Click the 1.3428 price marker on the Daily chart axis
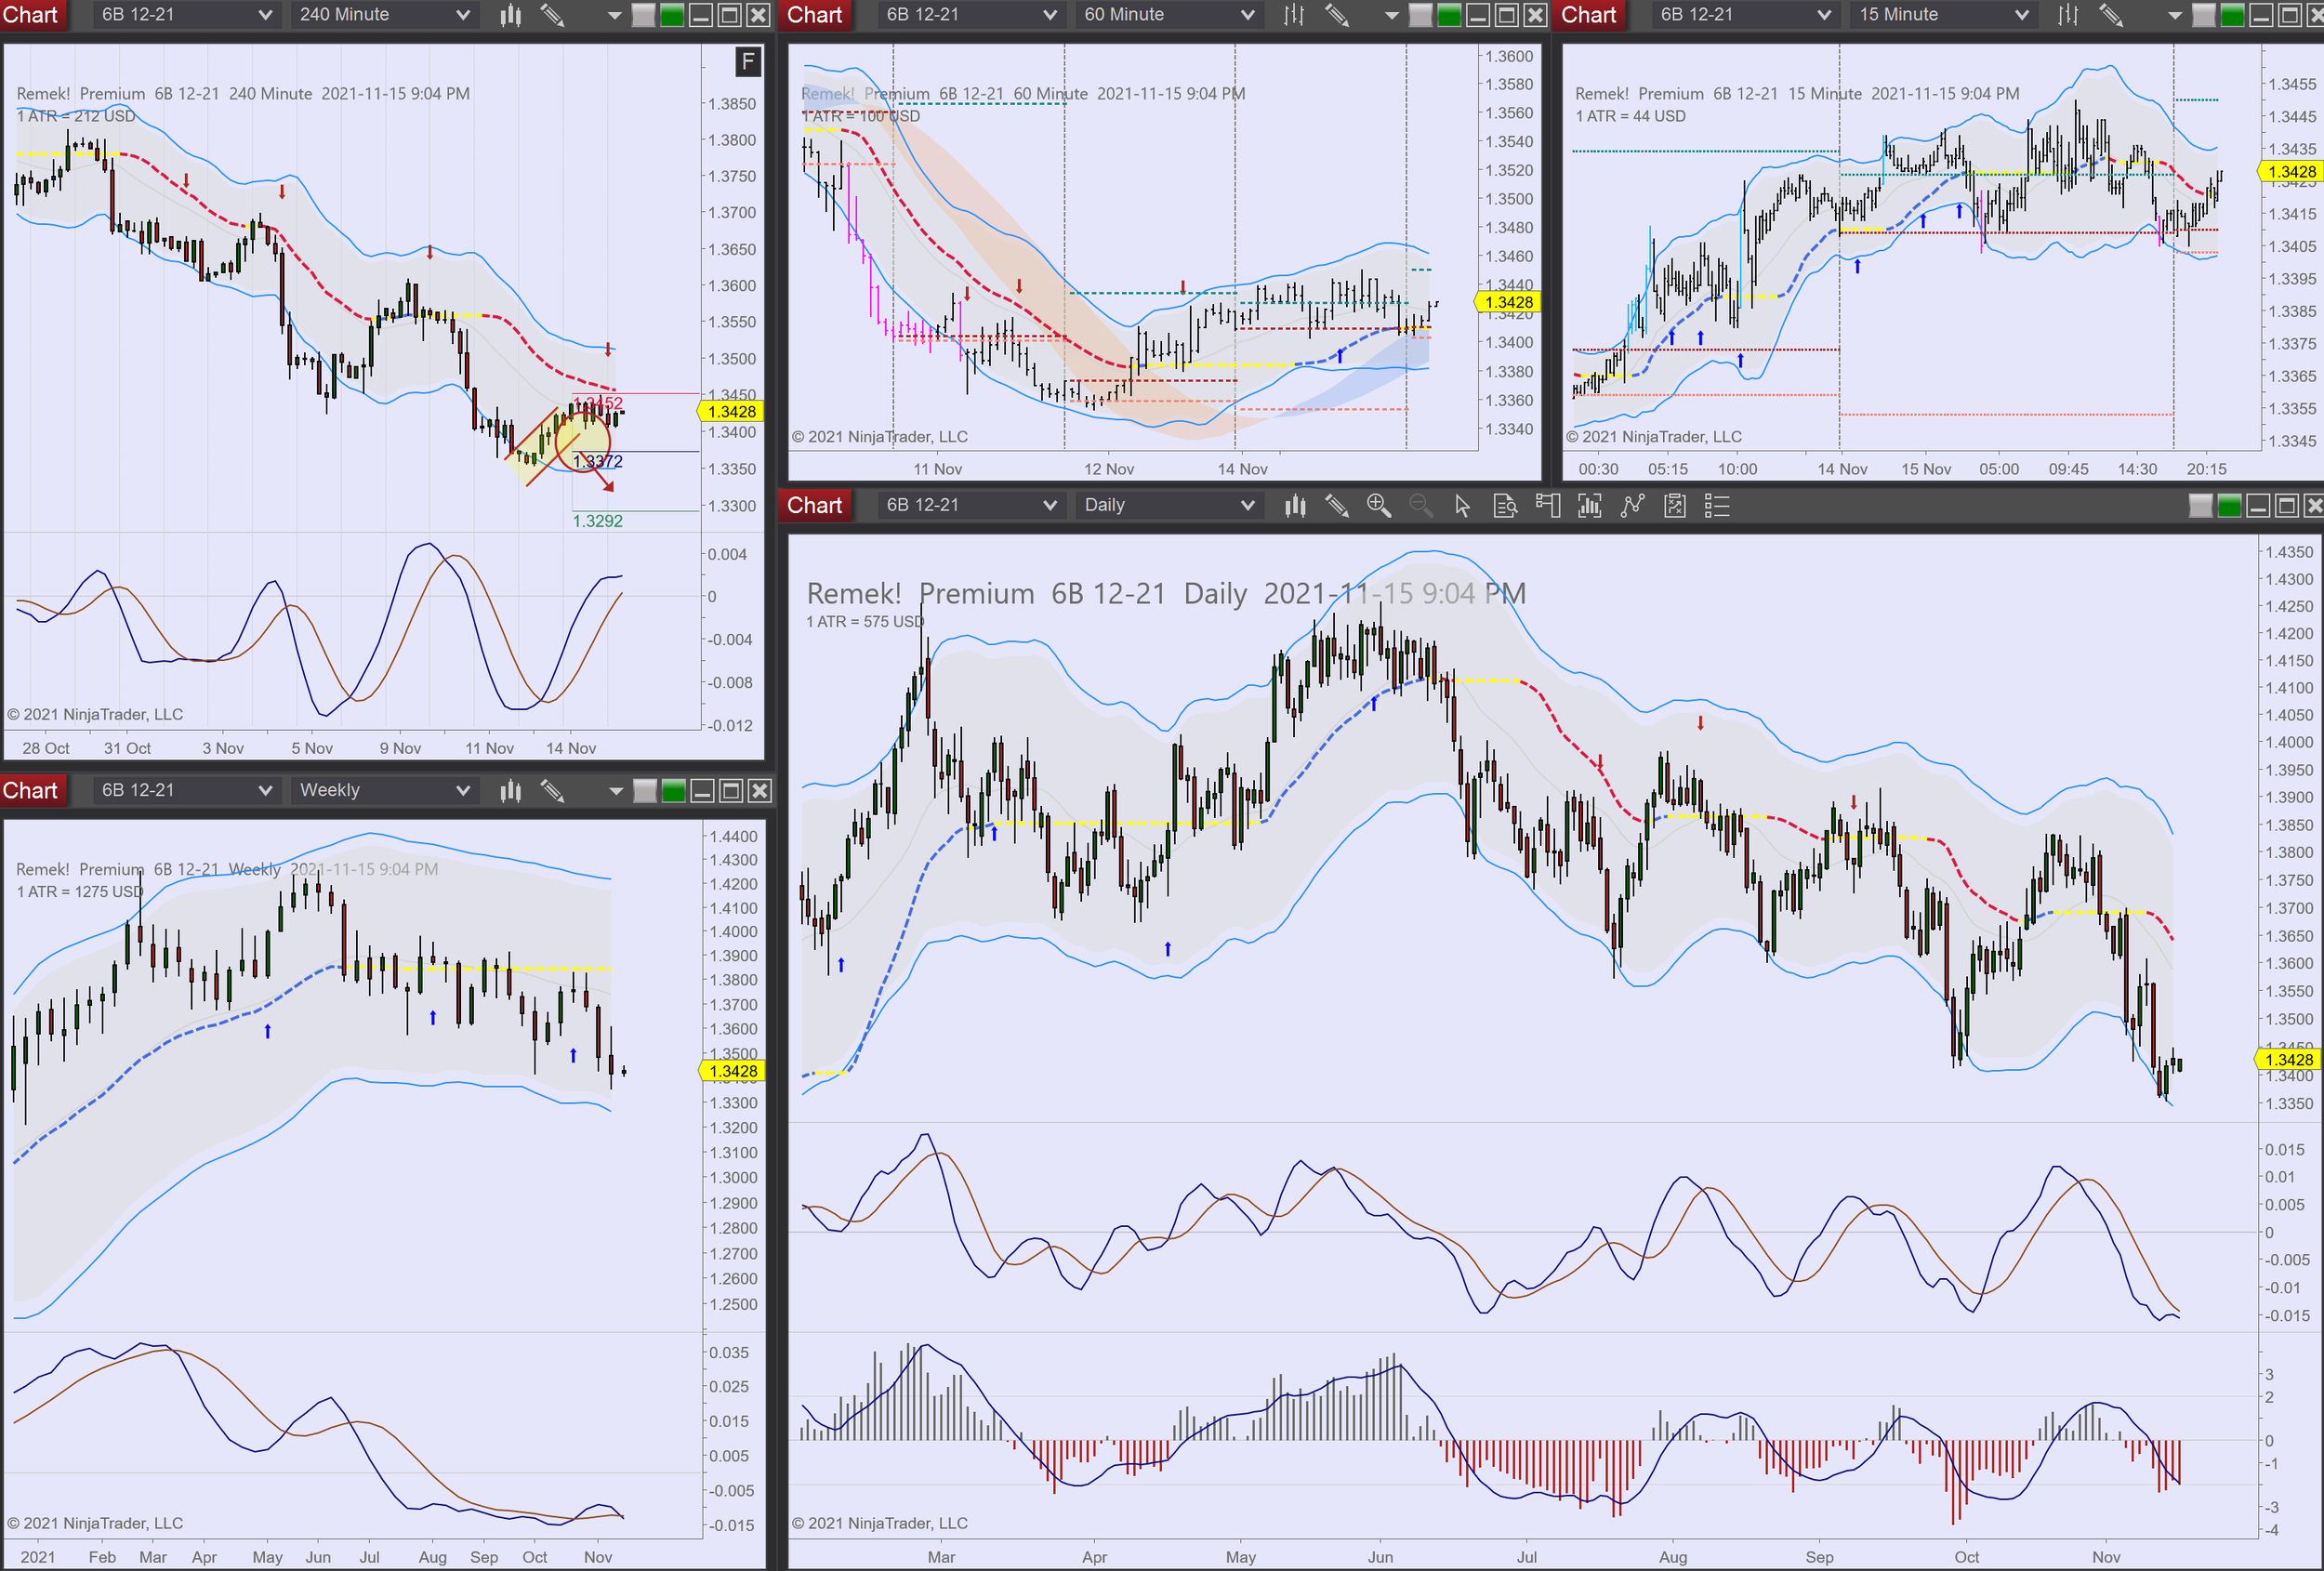Image resolution: width=2324 pixels, height=1571 pixels. pos(2288,1060)
